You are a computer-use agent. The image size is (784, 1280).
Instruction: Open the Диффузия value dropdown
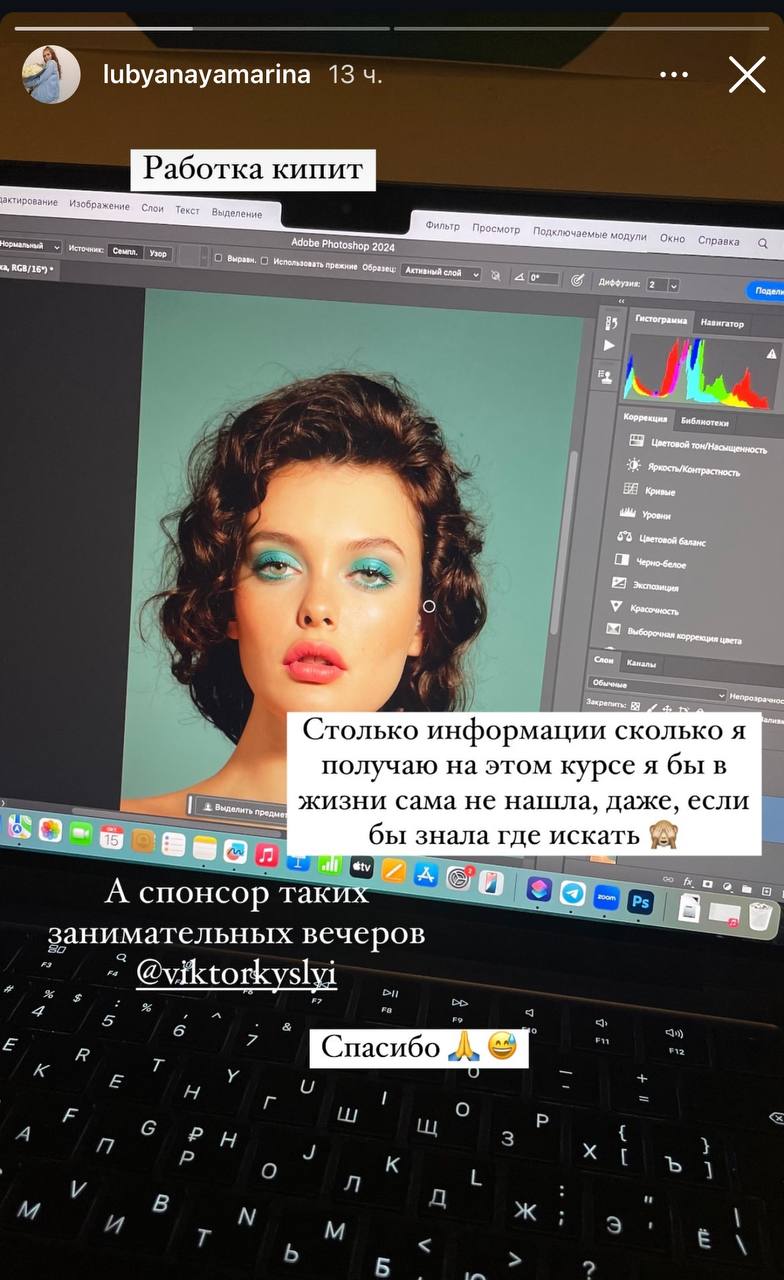click(662, 285)
